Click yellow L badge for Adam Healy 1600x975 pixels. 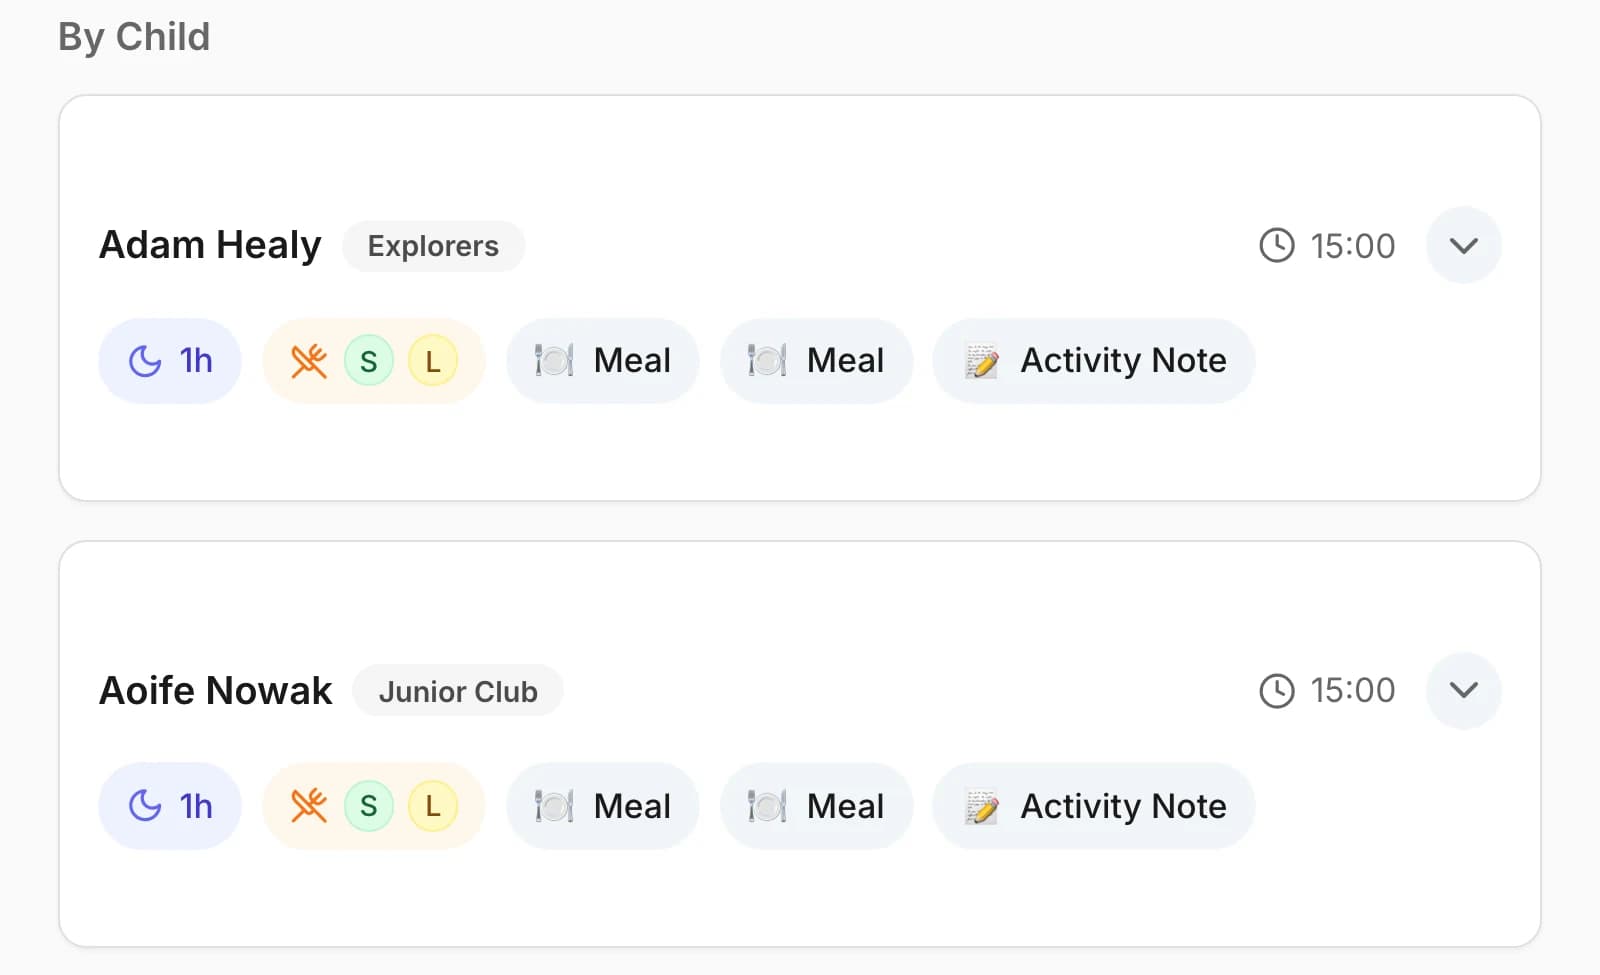433,361
